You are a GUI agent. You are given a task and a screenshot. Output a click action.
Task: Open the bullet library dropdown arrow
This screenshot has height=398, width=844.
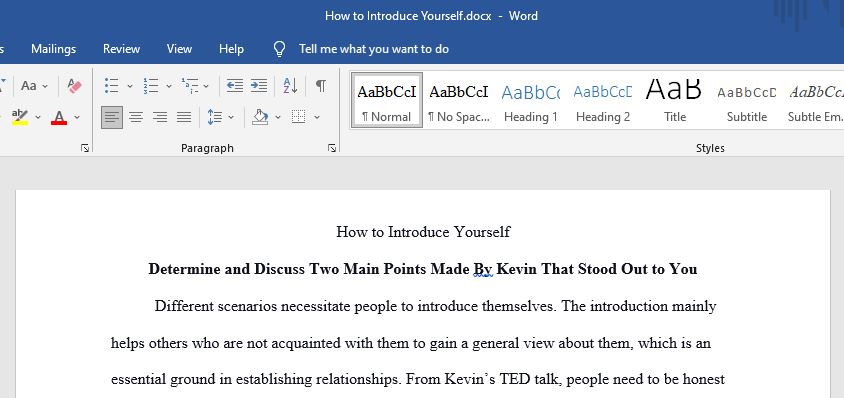pyautogui.click(x=130, y=86)
